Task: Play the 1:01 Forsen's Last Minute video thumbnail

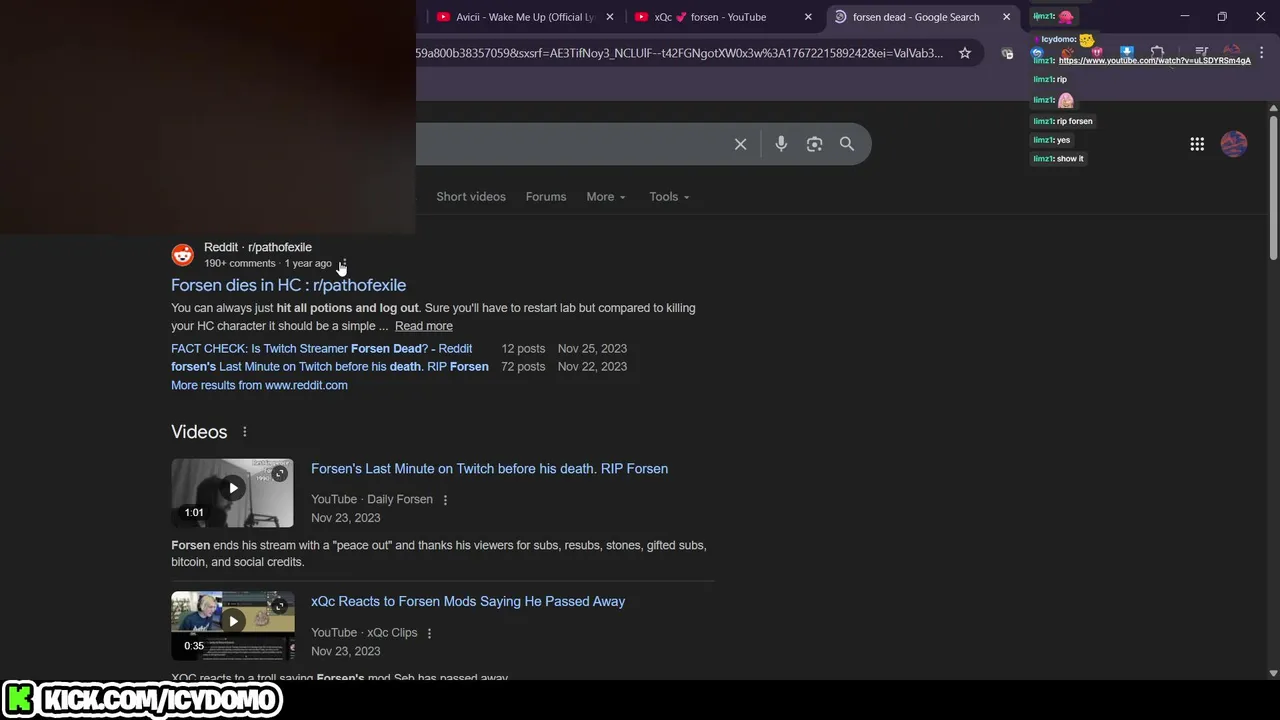Action: click(232, 493)
